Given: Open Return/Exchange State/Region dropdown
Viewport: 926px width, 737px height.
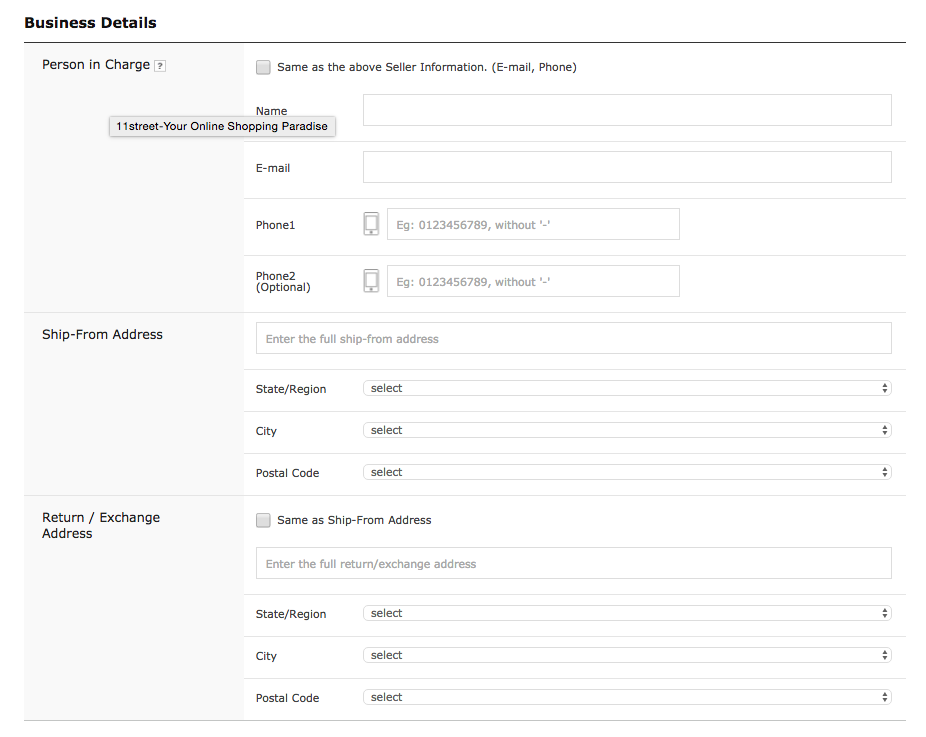Looking at the screenshot, I should click(627, 613).
